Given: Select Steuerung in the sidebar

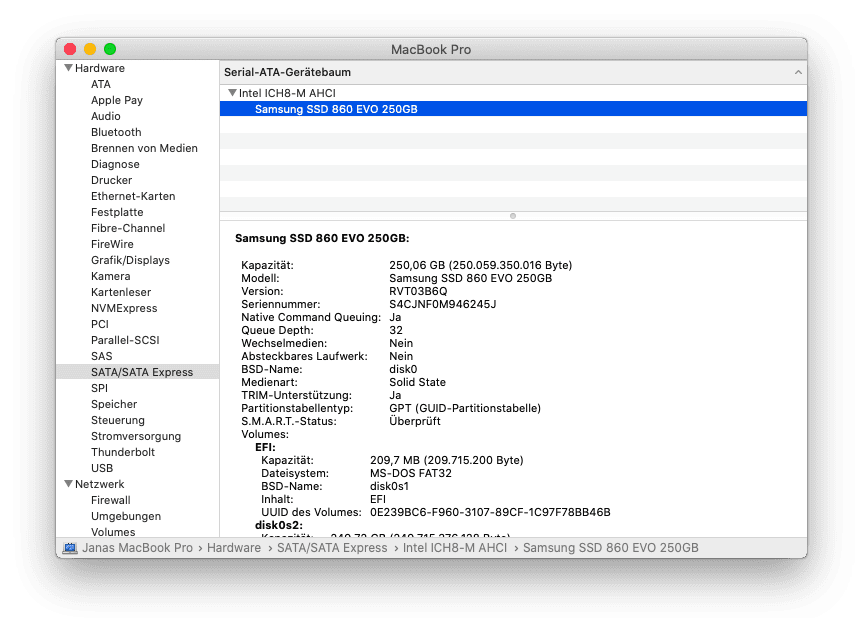Looking at the screenshot, I should coord(118,420).
